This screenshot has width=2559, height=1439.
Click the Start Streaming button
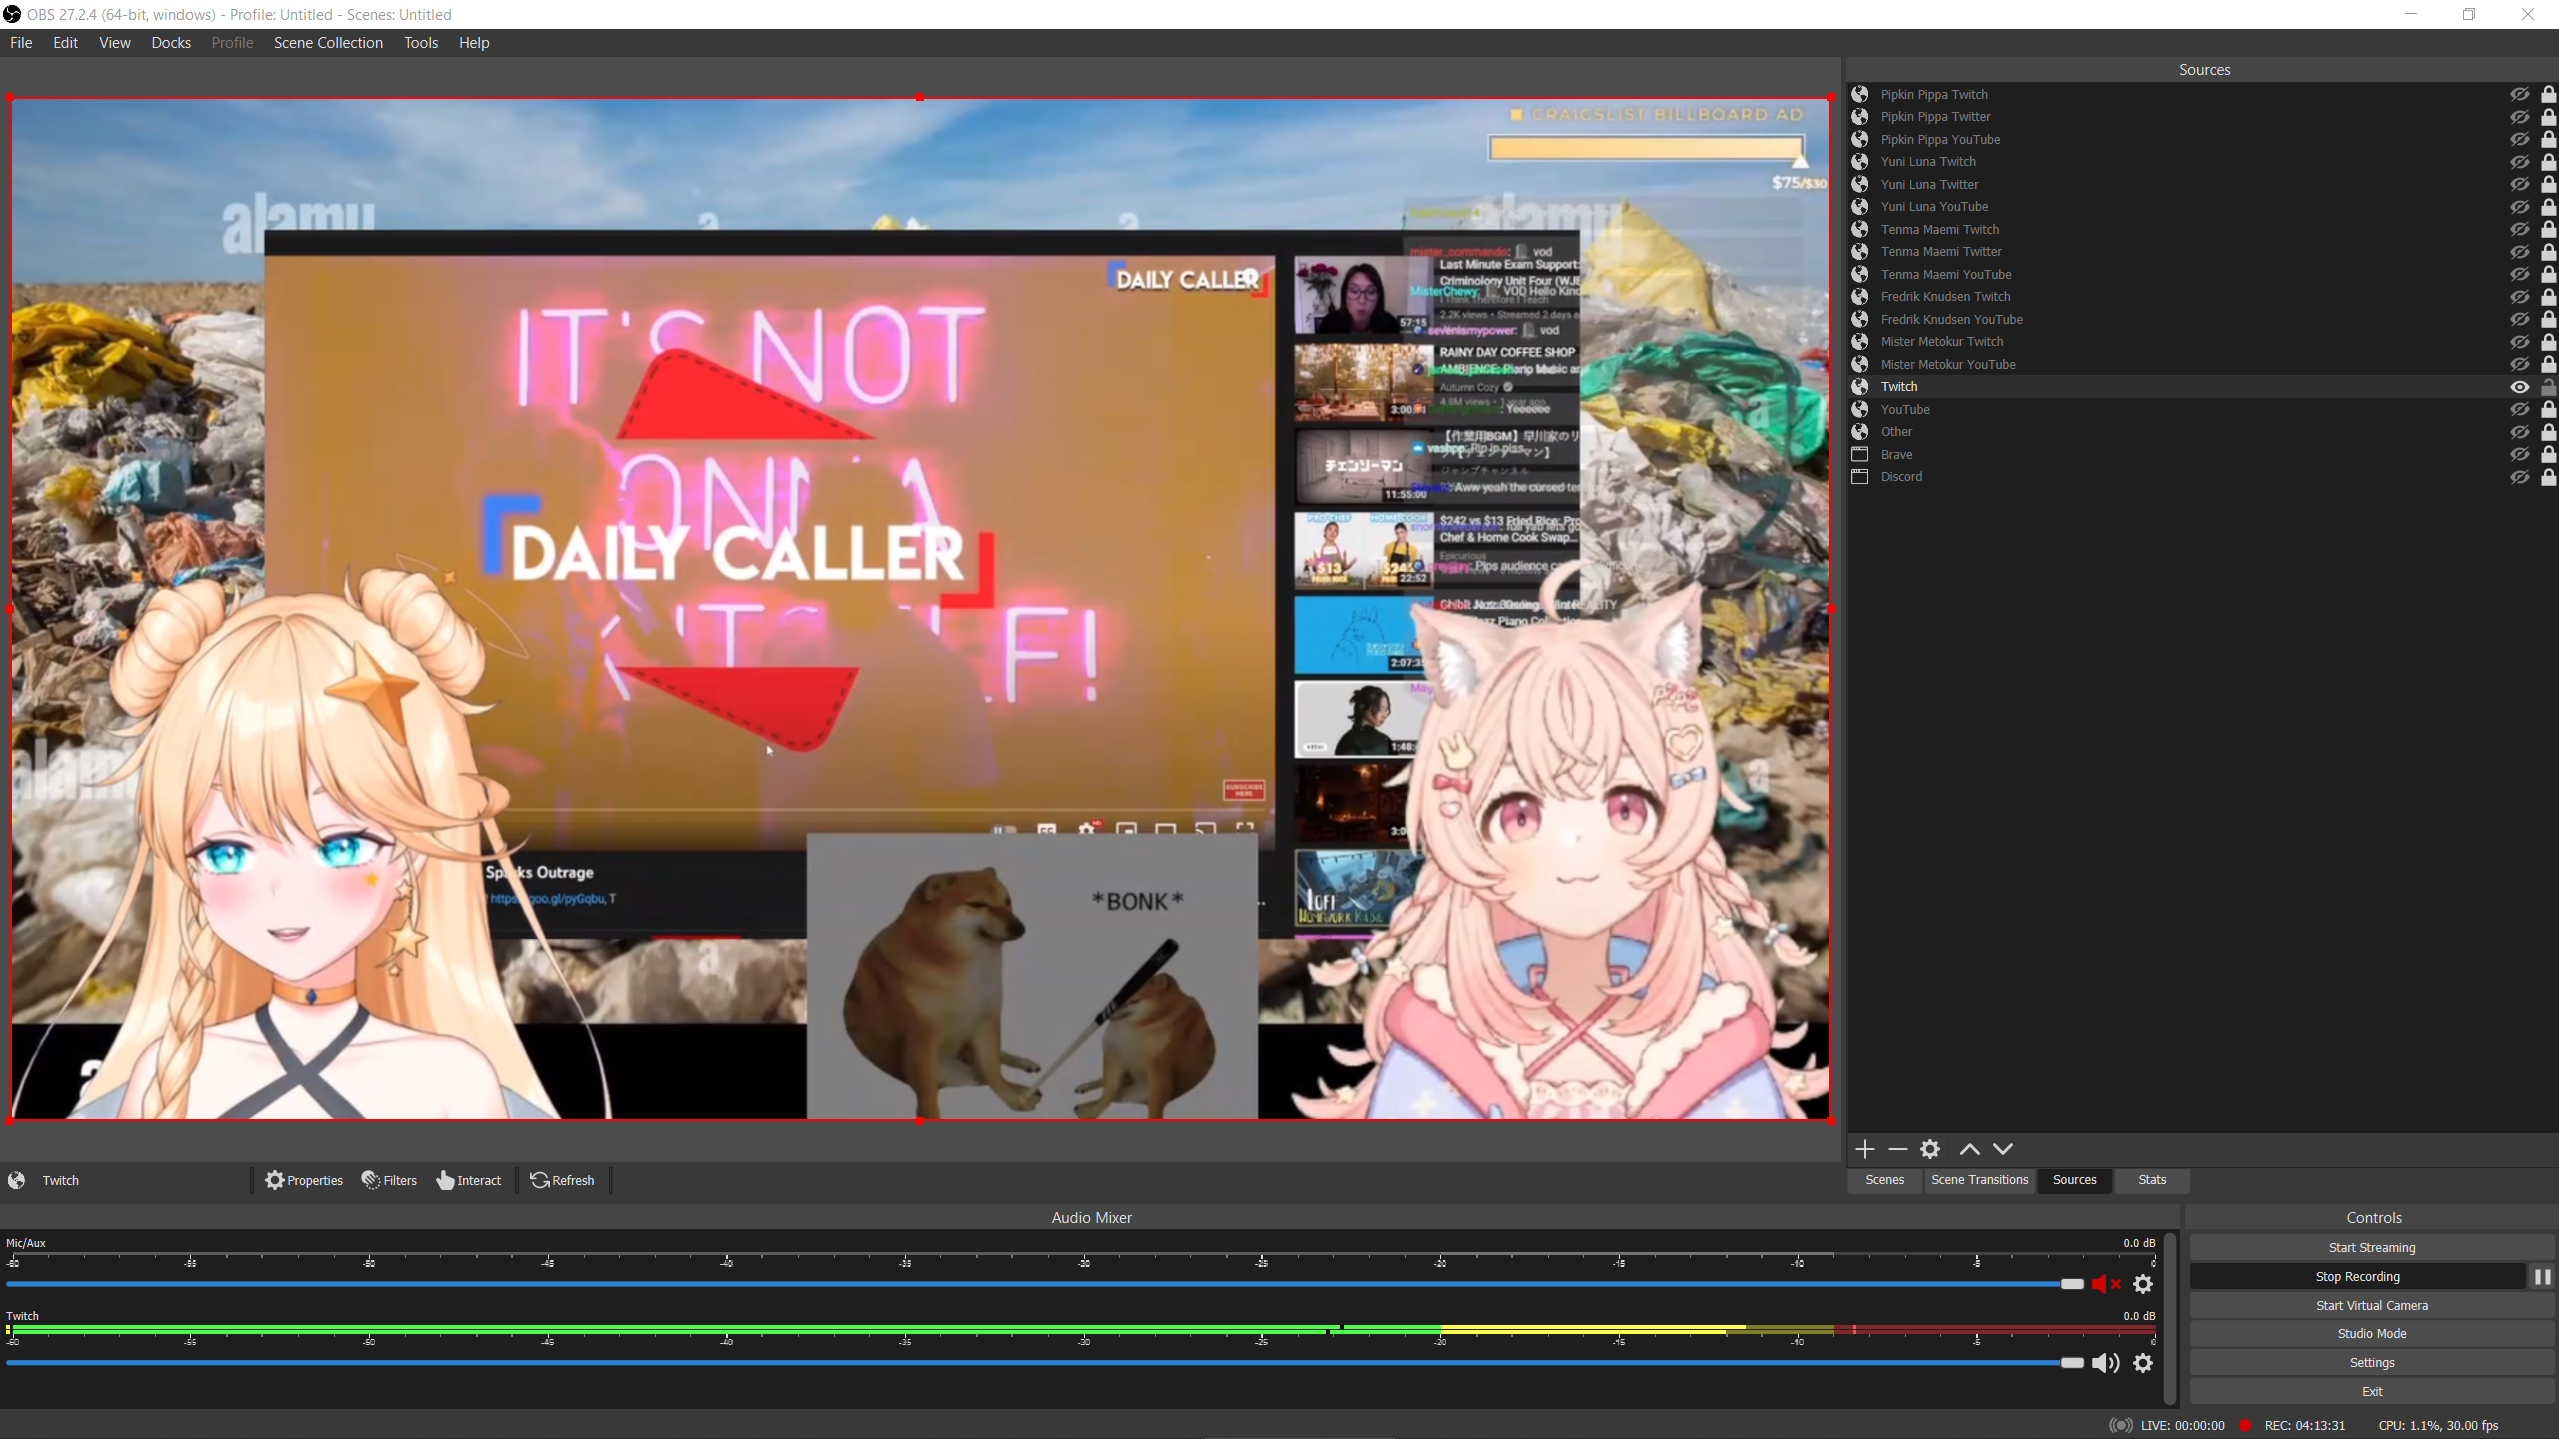tap(2371, 1248)
